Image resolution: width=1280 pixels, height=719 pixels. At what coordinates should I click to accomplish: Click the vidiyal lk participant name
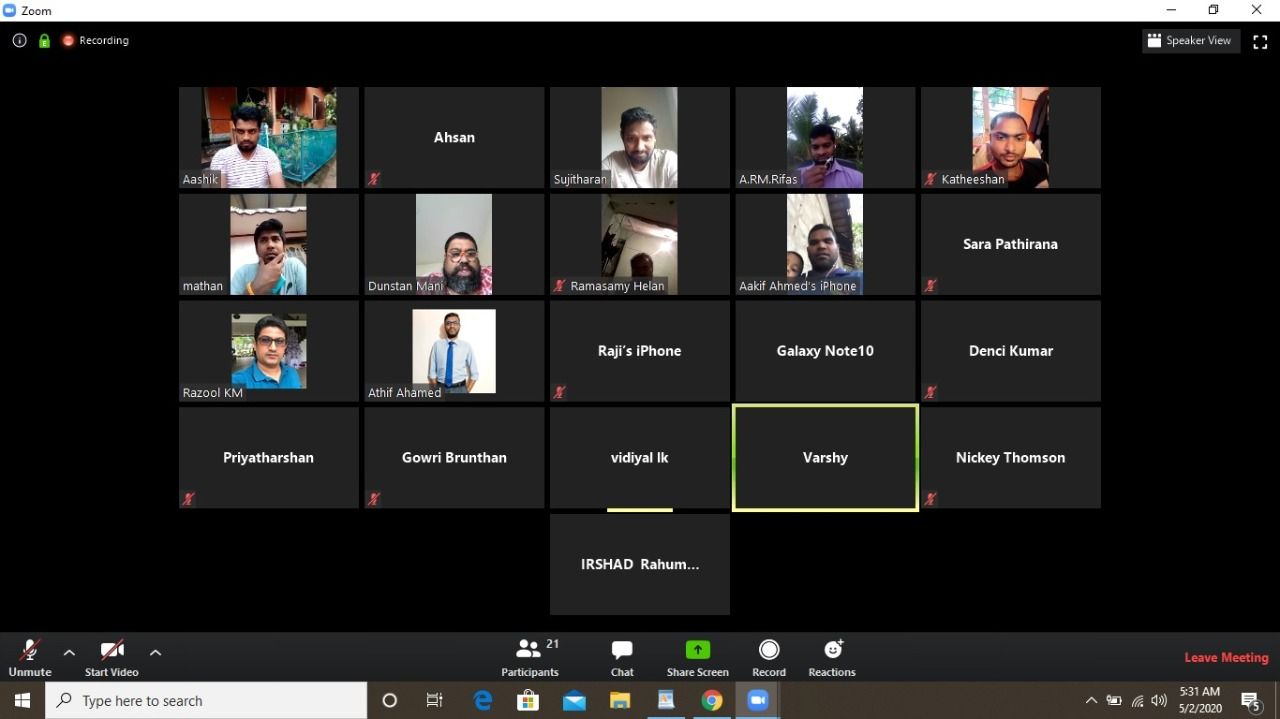[x=639, y=458]
